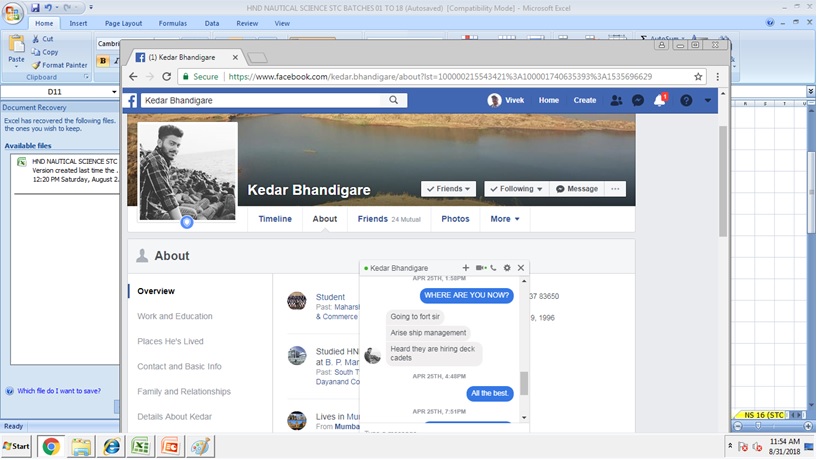Toggle the Following button on profile

516,189
